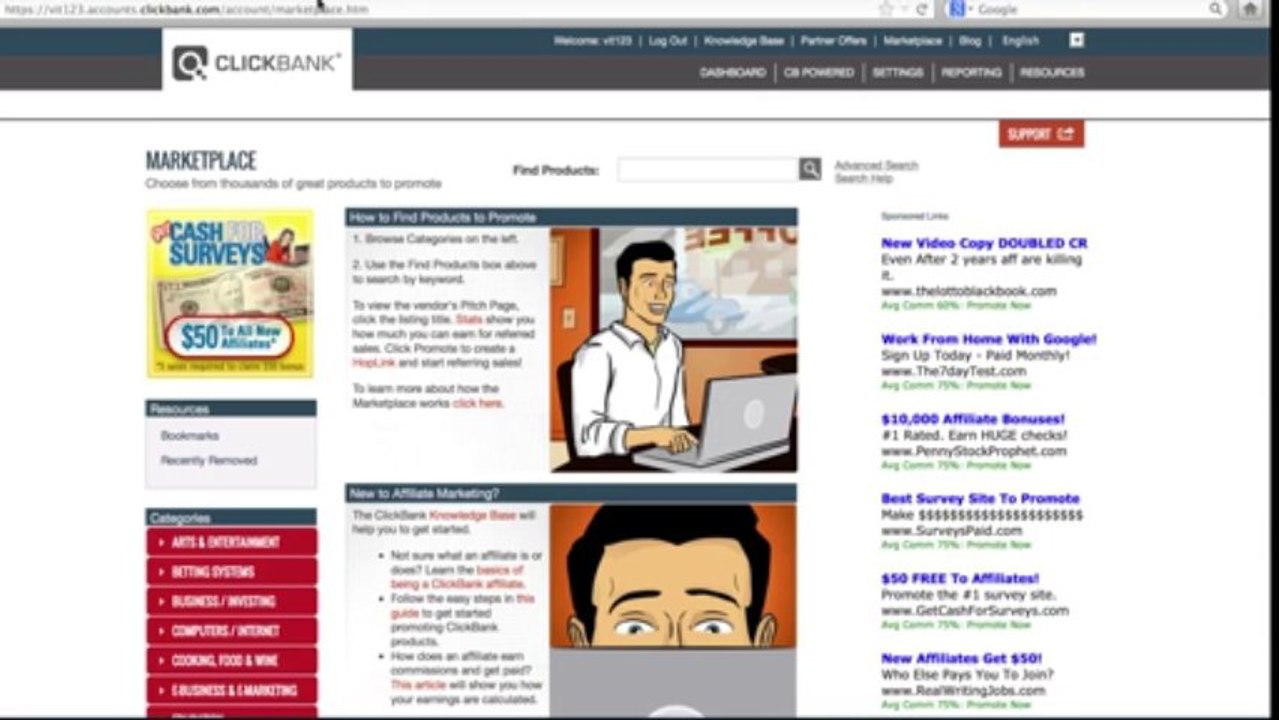Open the browser Home button
1279x720 pixels.
pyautogui.click(x=1250, y=9)
